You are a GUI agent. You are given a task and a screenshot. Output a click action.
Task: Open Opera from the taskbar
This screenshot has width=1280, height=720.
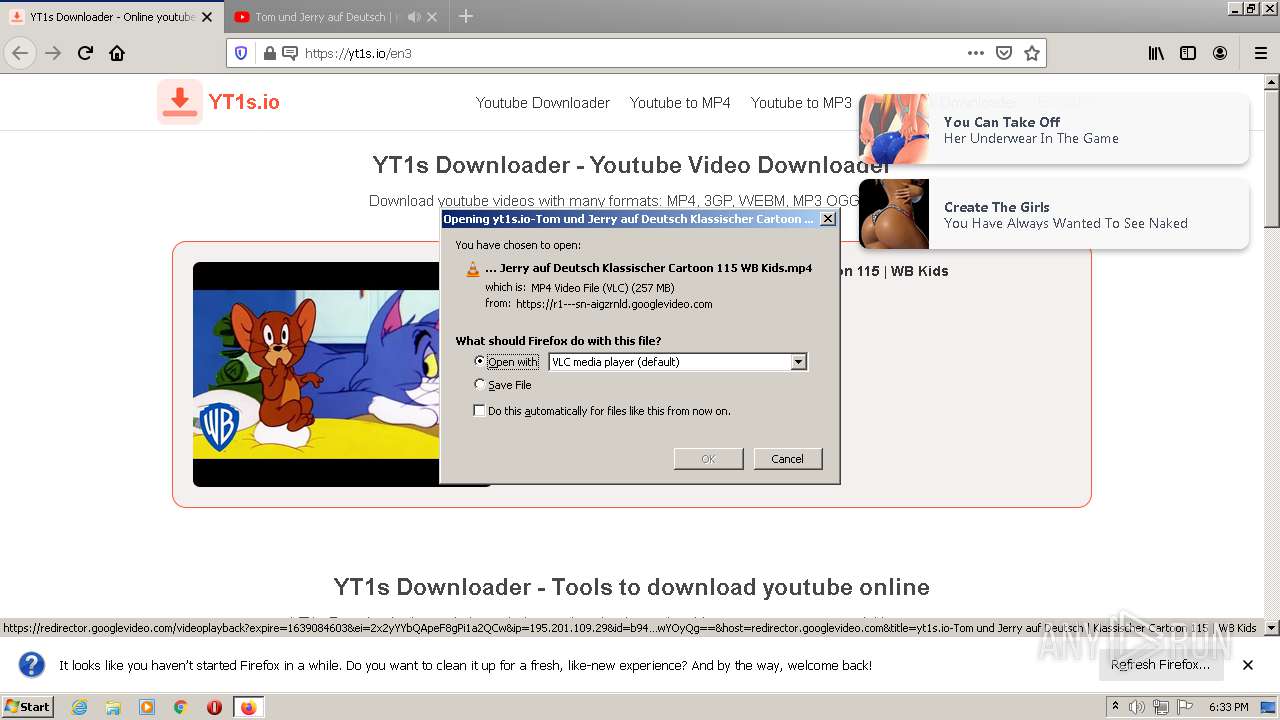tap(214, 707)
